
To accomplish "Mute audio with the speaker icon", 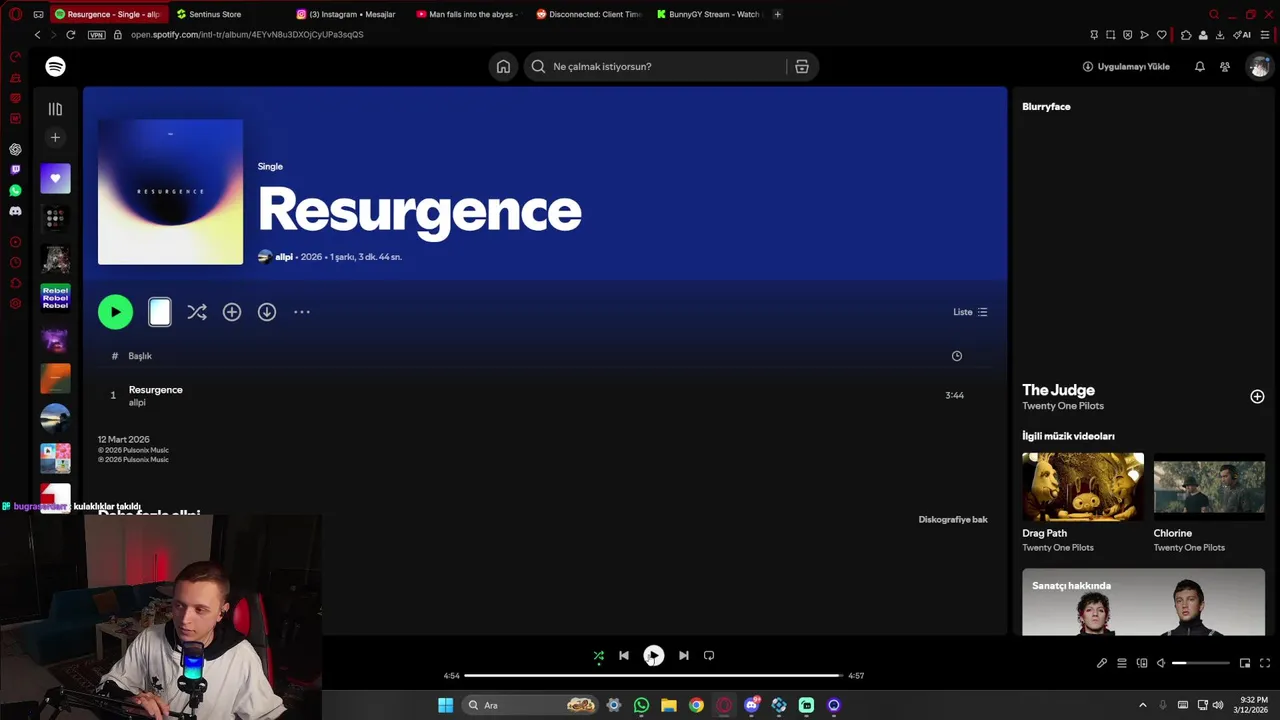I will pos(1161,663).
